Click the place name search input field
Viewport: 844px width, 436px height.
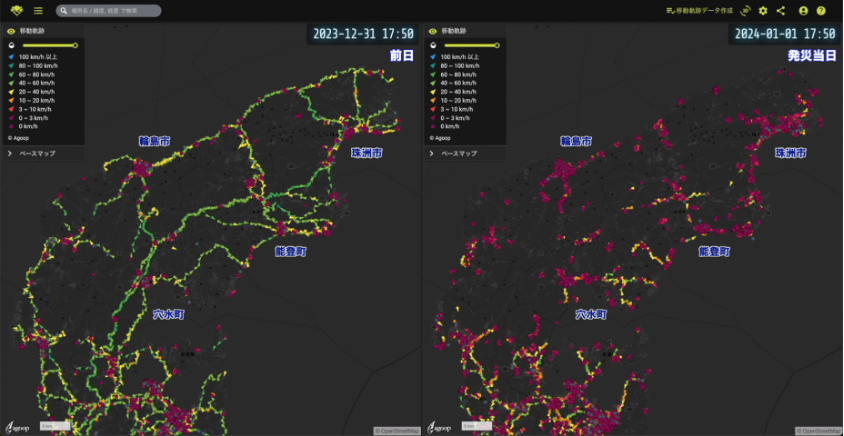pos(112,11)
